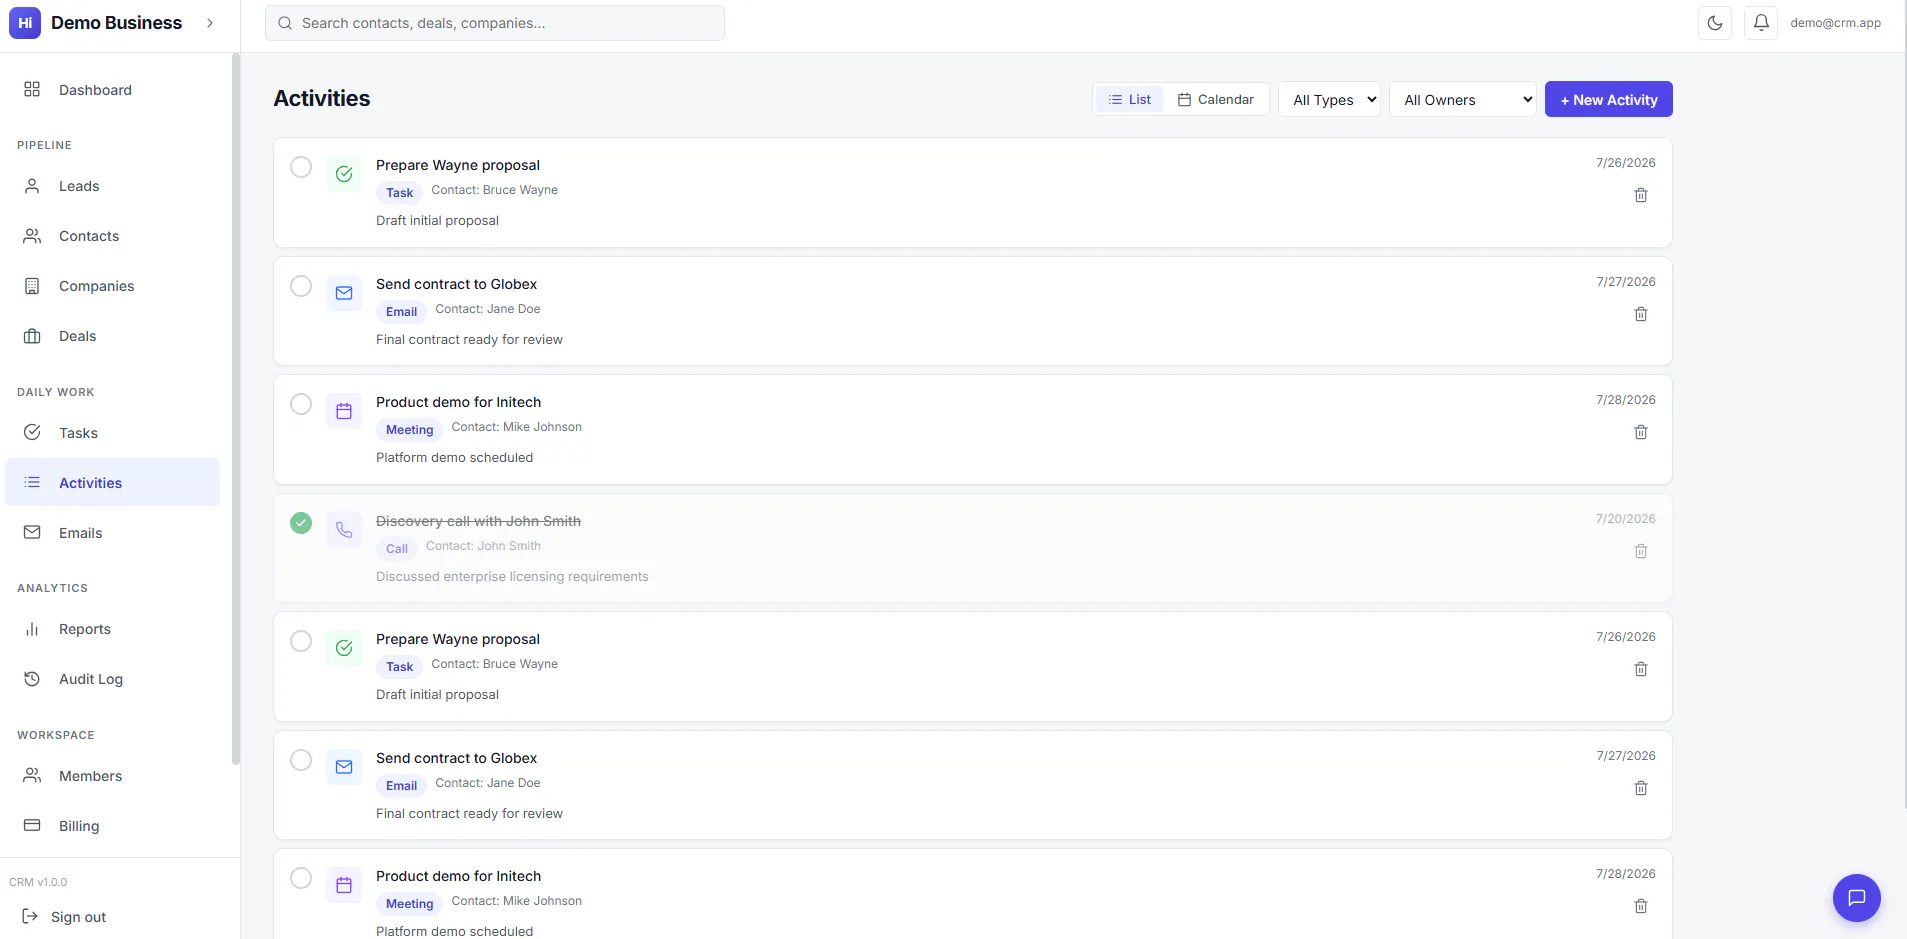
Task: Click the Activities list icon in sidebar
Action: pyautogui.click(x=32, y=482)
